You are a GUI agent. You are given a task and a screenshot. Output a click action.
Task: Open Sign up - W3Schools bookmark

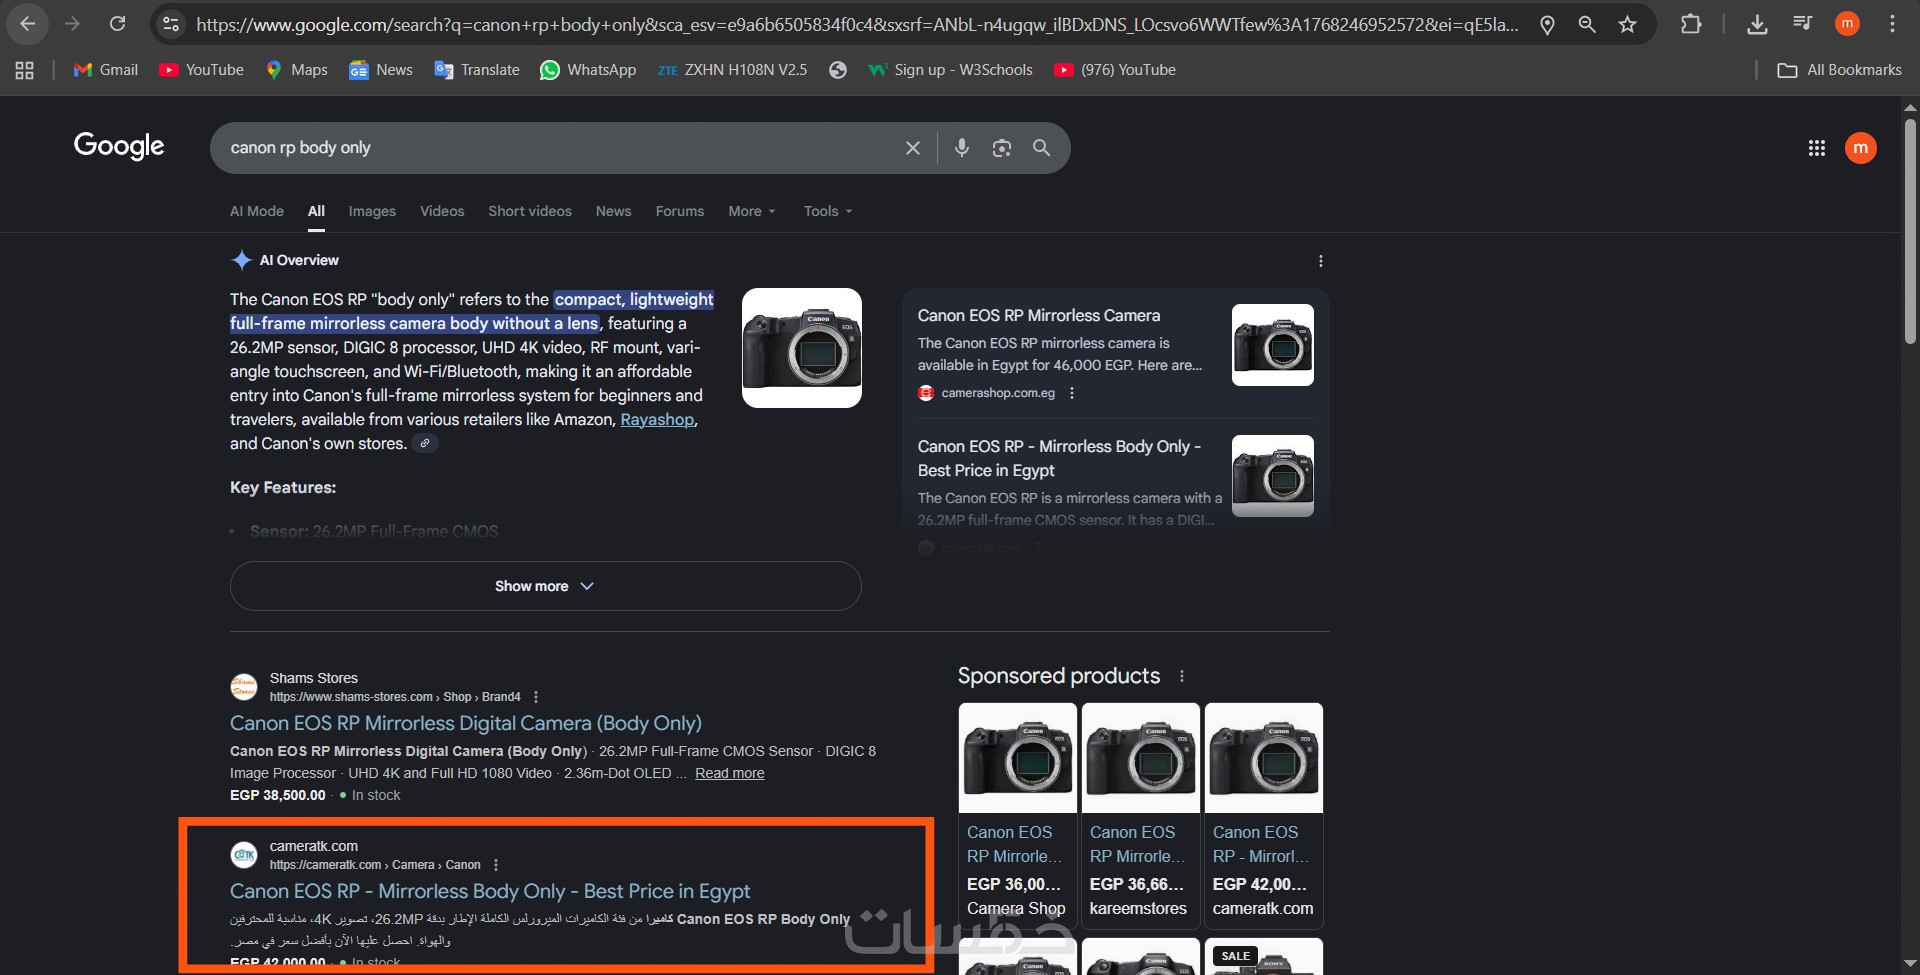(x=950, y=70)
